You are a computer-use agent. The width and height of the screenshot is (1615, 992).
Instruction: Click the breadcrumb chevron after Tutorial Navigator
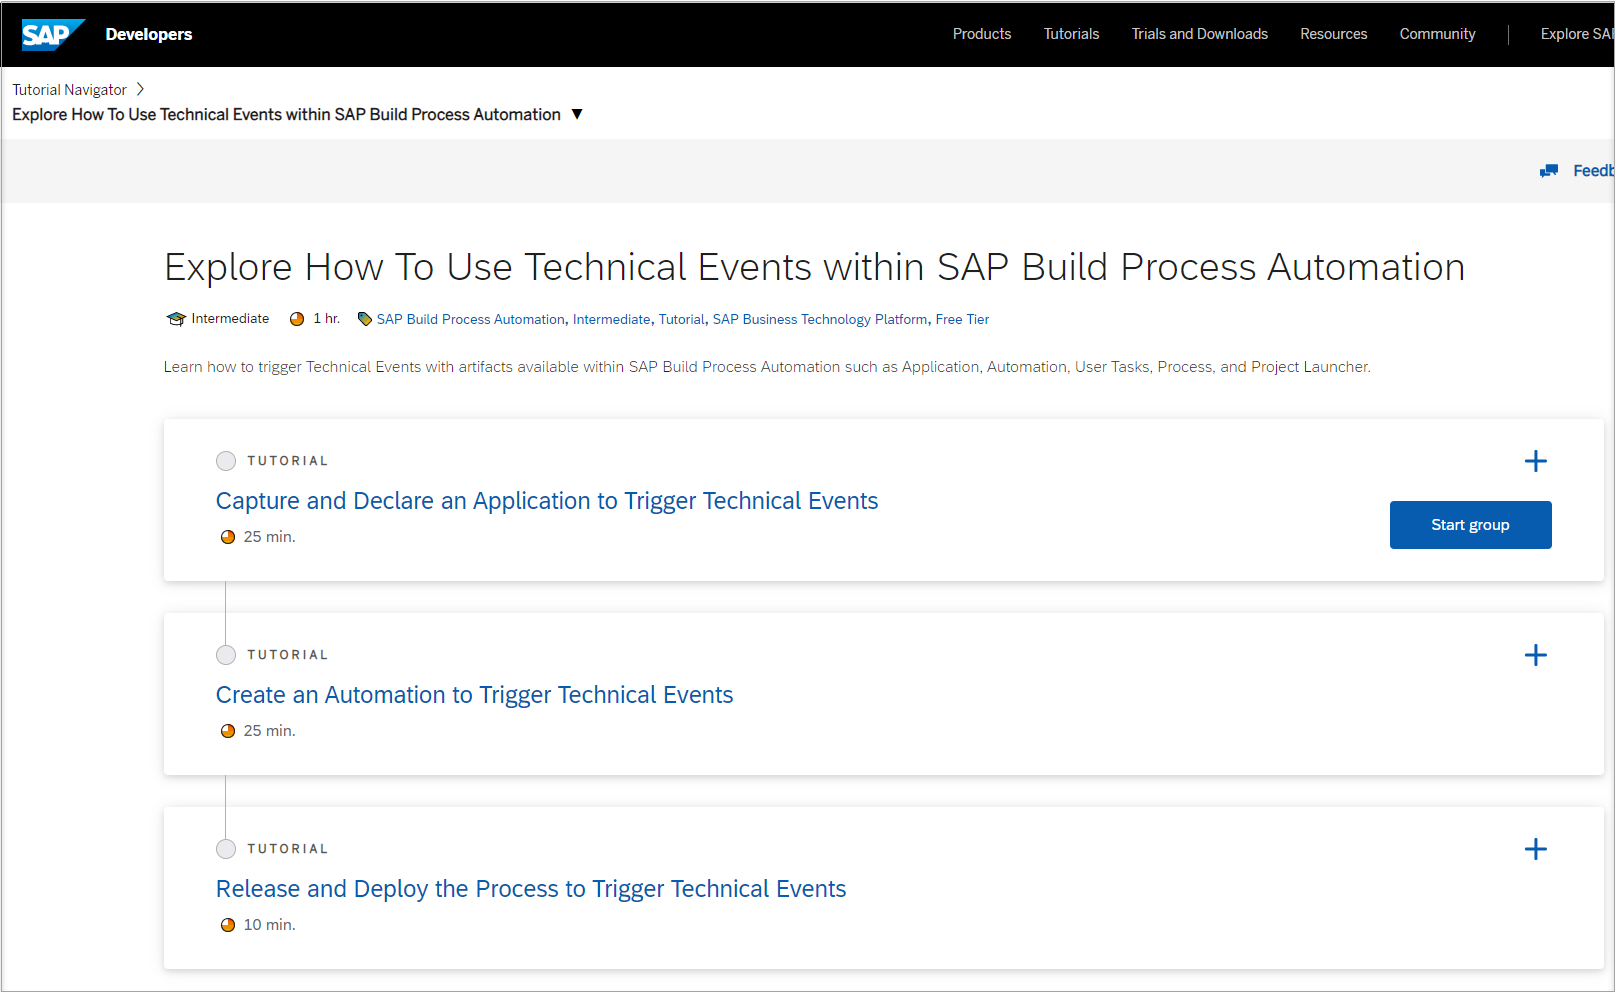click(140, 89)
